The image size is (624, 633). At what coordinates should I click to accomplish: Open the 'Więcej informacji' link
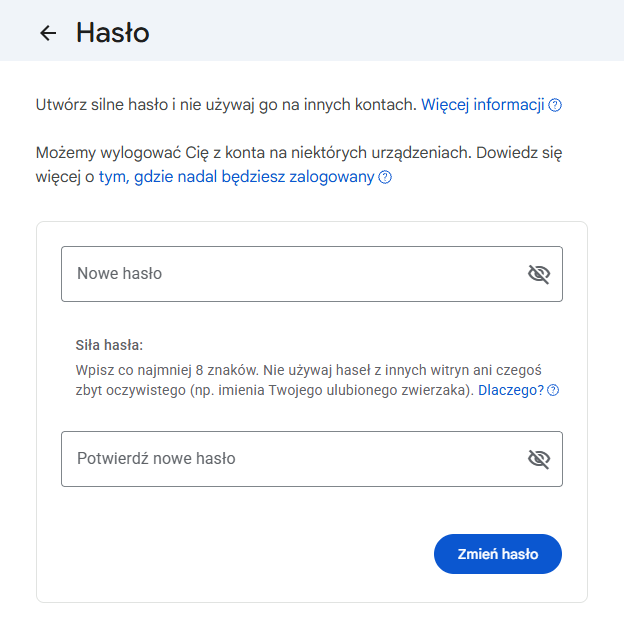483,105
